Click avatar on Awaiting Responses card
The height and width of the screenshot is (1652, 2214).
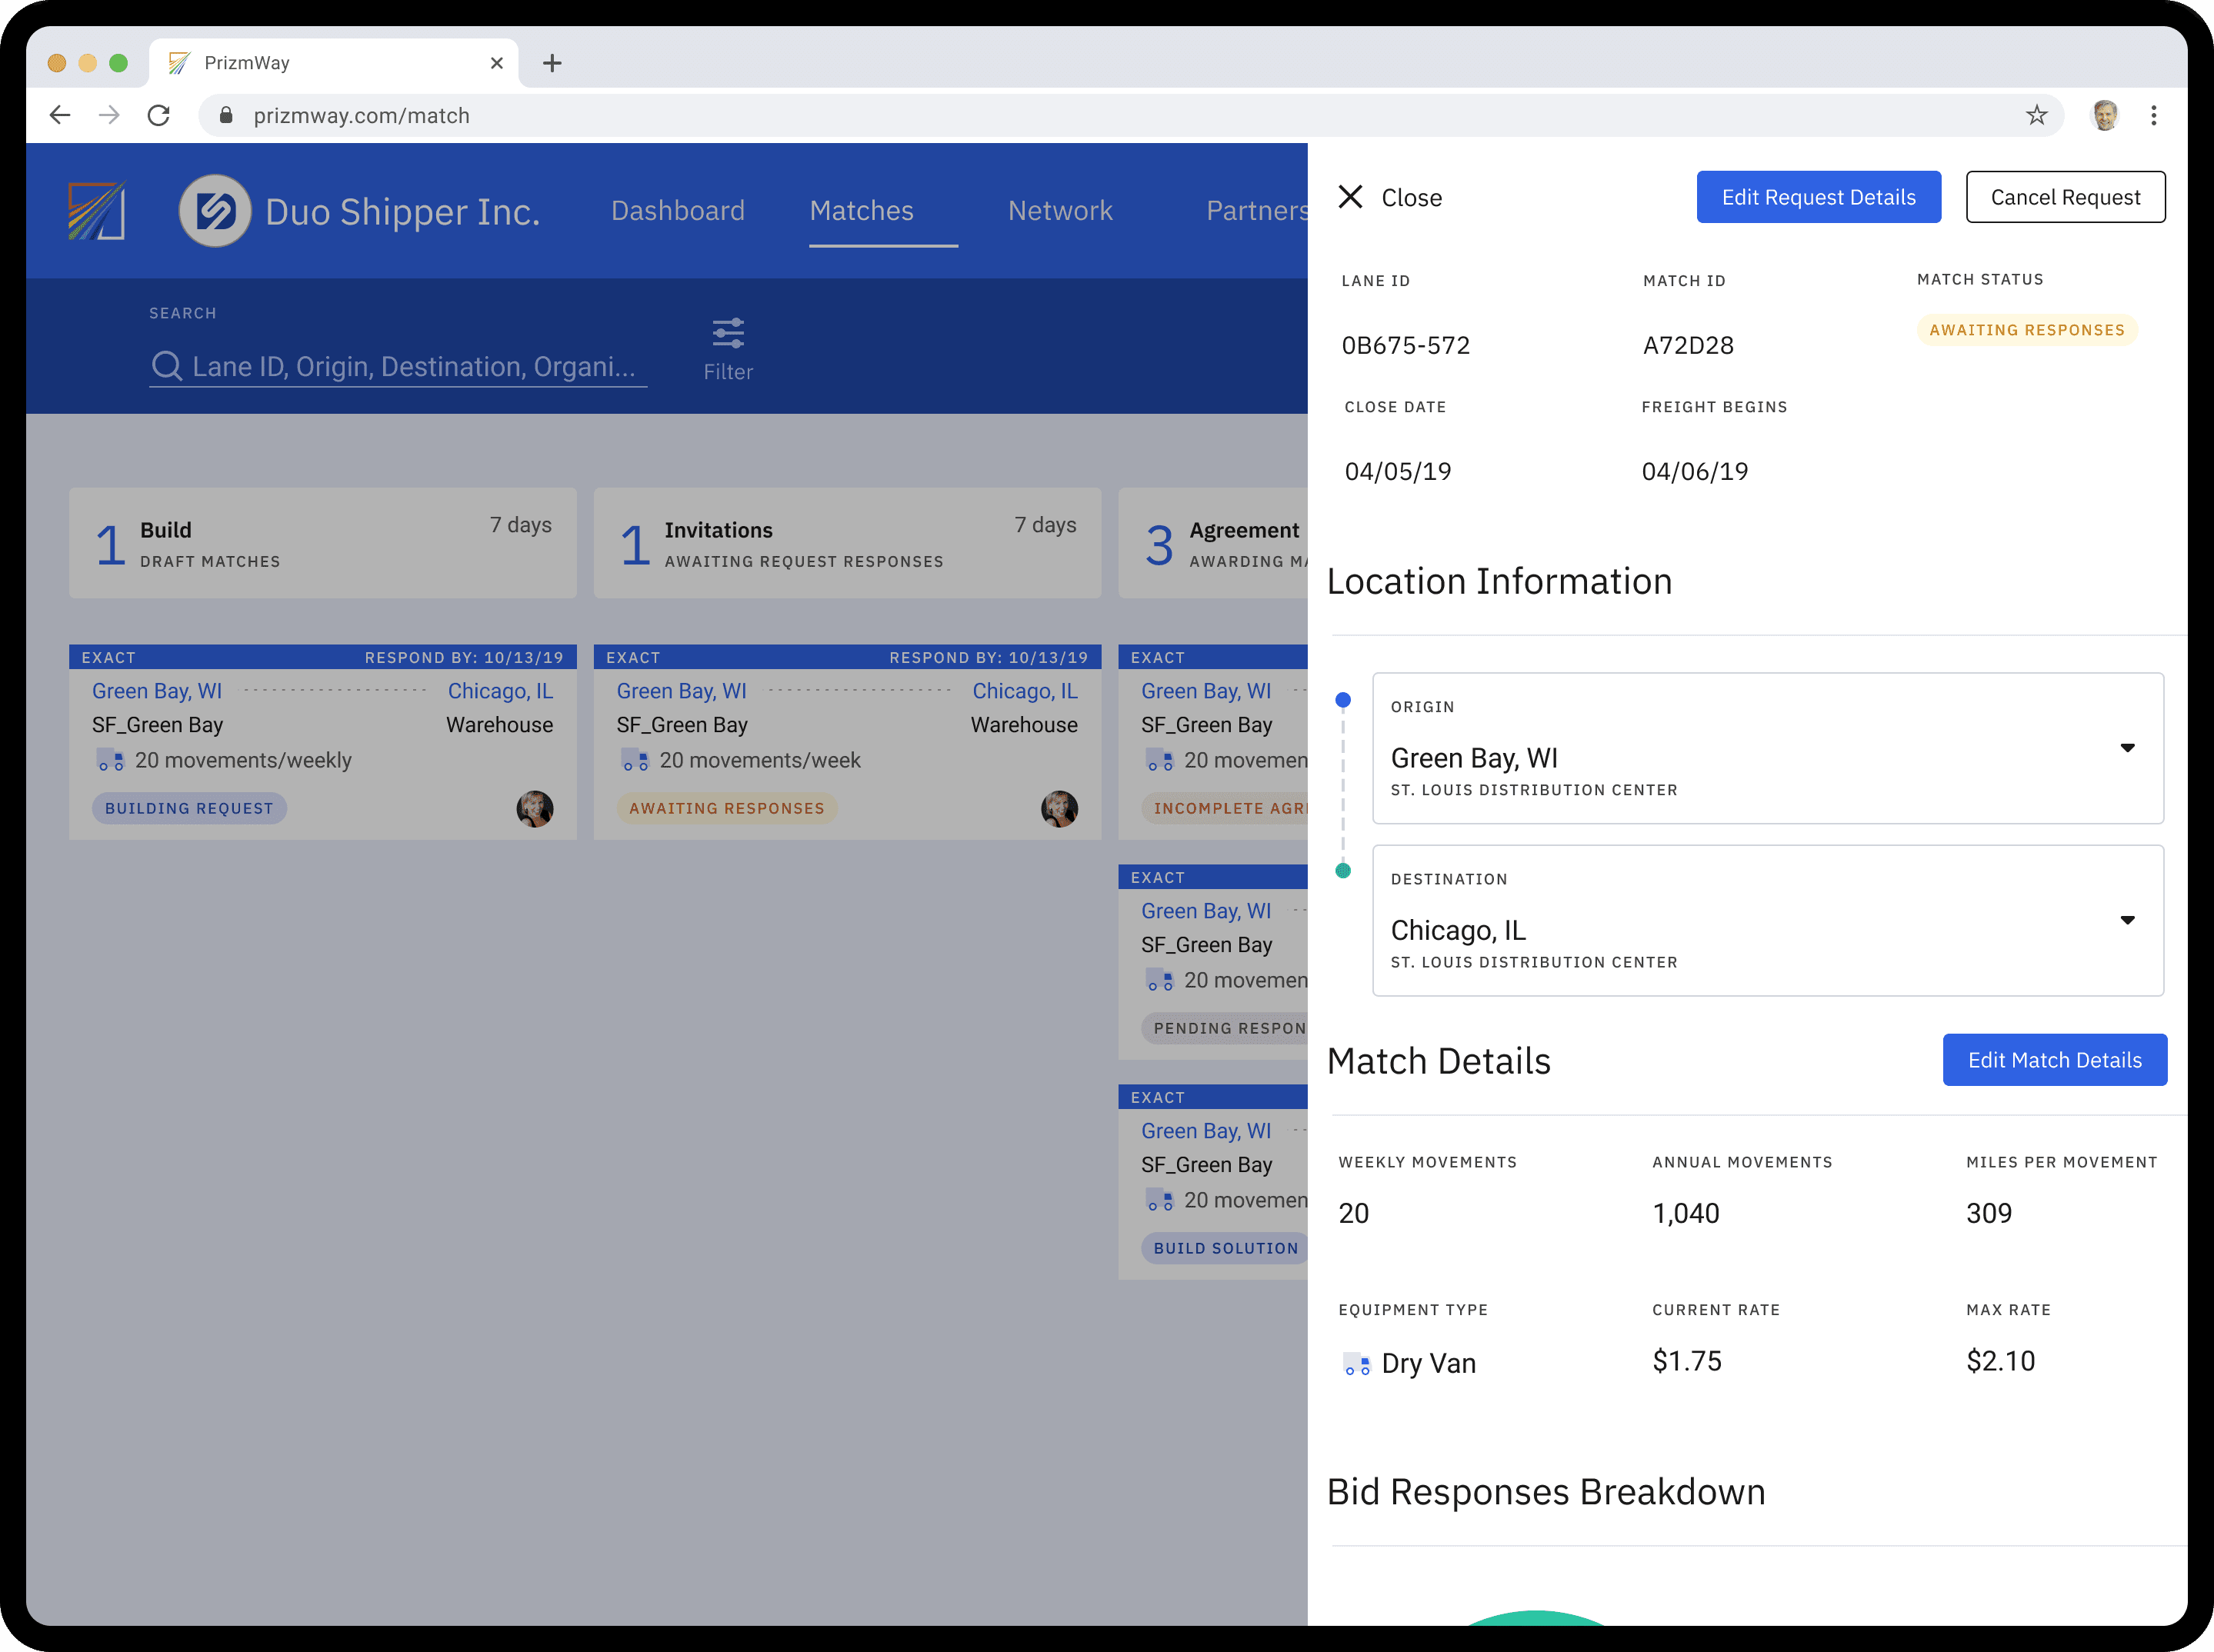click(x=1060, y=808)
